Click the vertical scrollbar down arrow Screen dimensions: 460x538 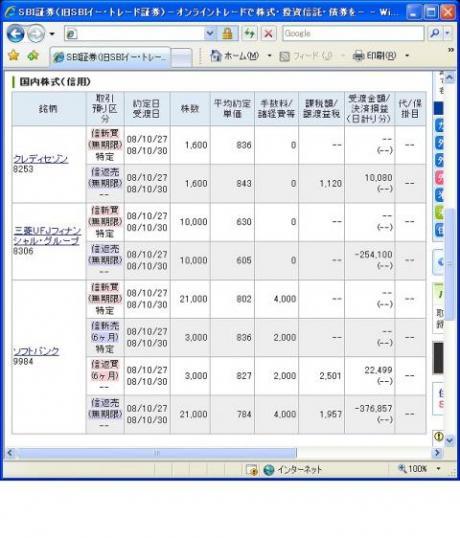click(x=450, y=440)
